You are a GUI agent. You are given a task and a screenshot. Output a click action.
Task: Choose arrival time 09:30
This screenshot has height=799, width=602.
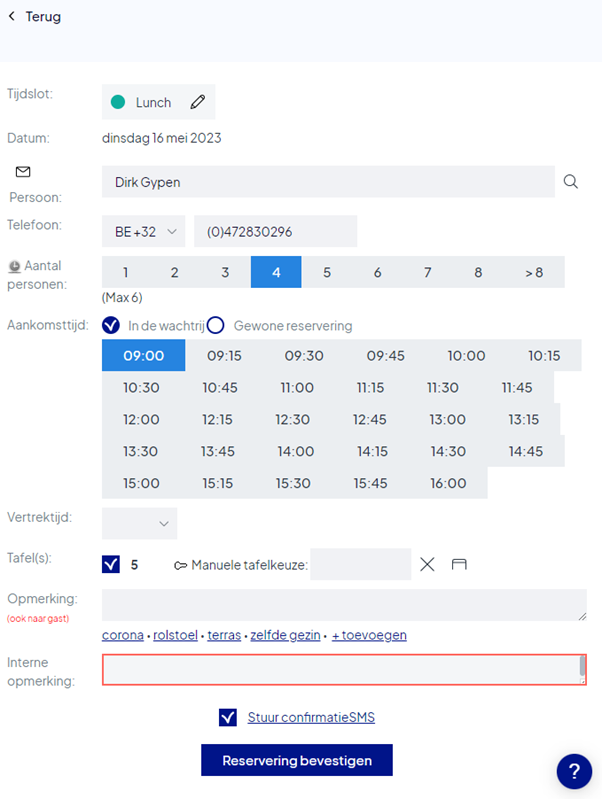tap(304, 355)
